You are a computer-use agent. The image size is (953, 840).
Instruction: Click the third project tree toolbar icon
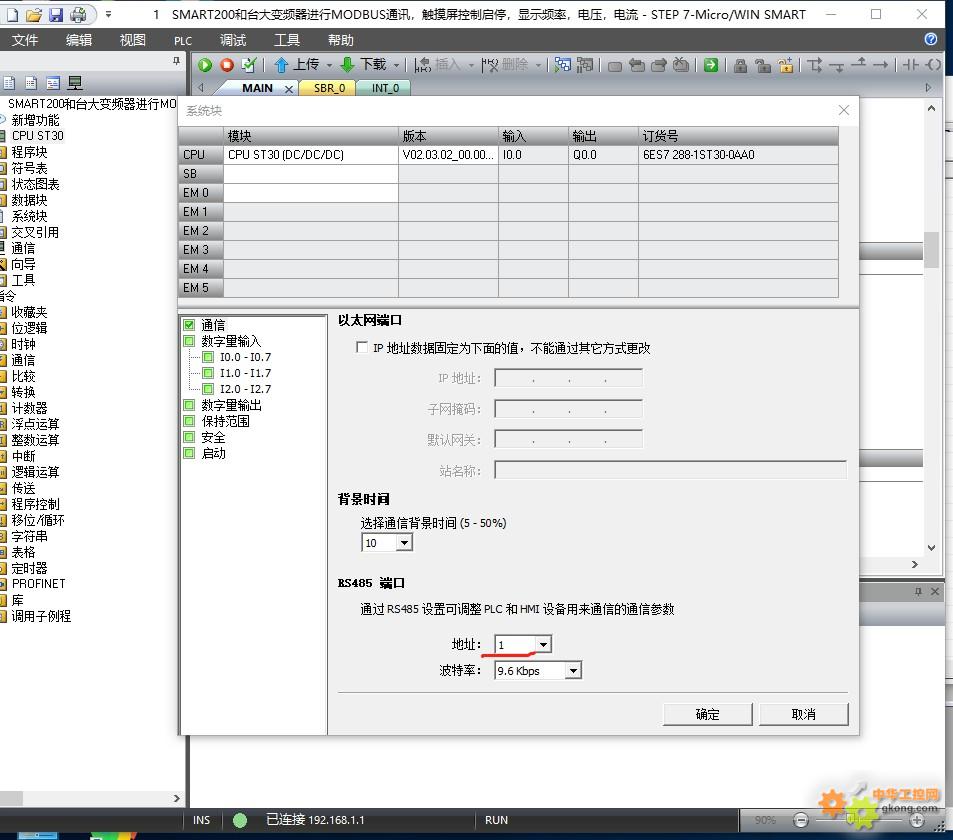(x=53, y=83)
